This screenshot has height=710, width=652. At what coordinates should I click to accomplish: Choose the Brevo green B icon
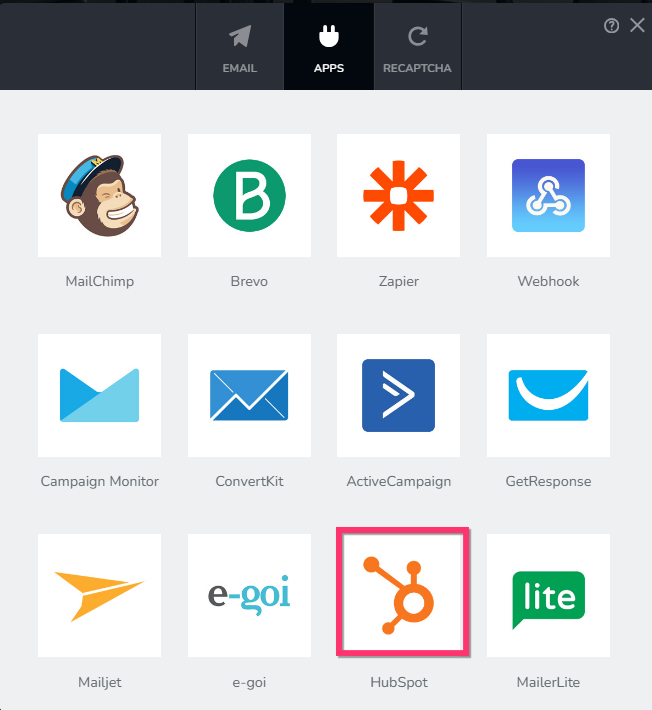[249, 195]
